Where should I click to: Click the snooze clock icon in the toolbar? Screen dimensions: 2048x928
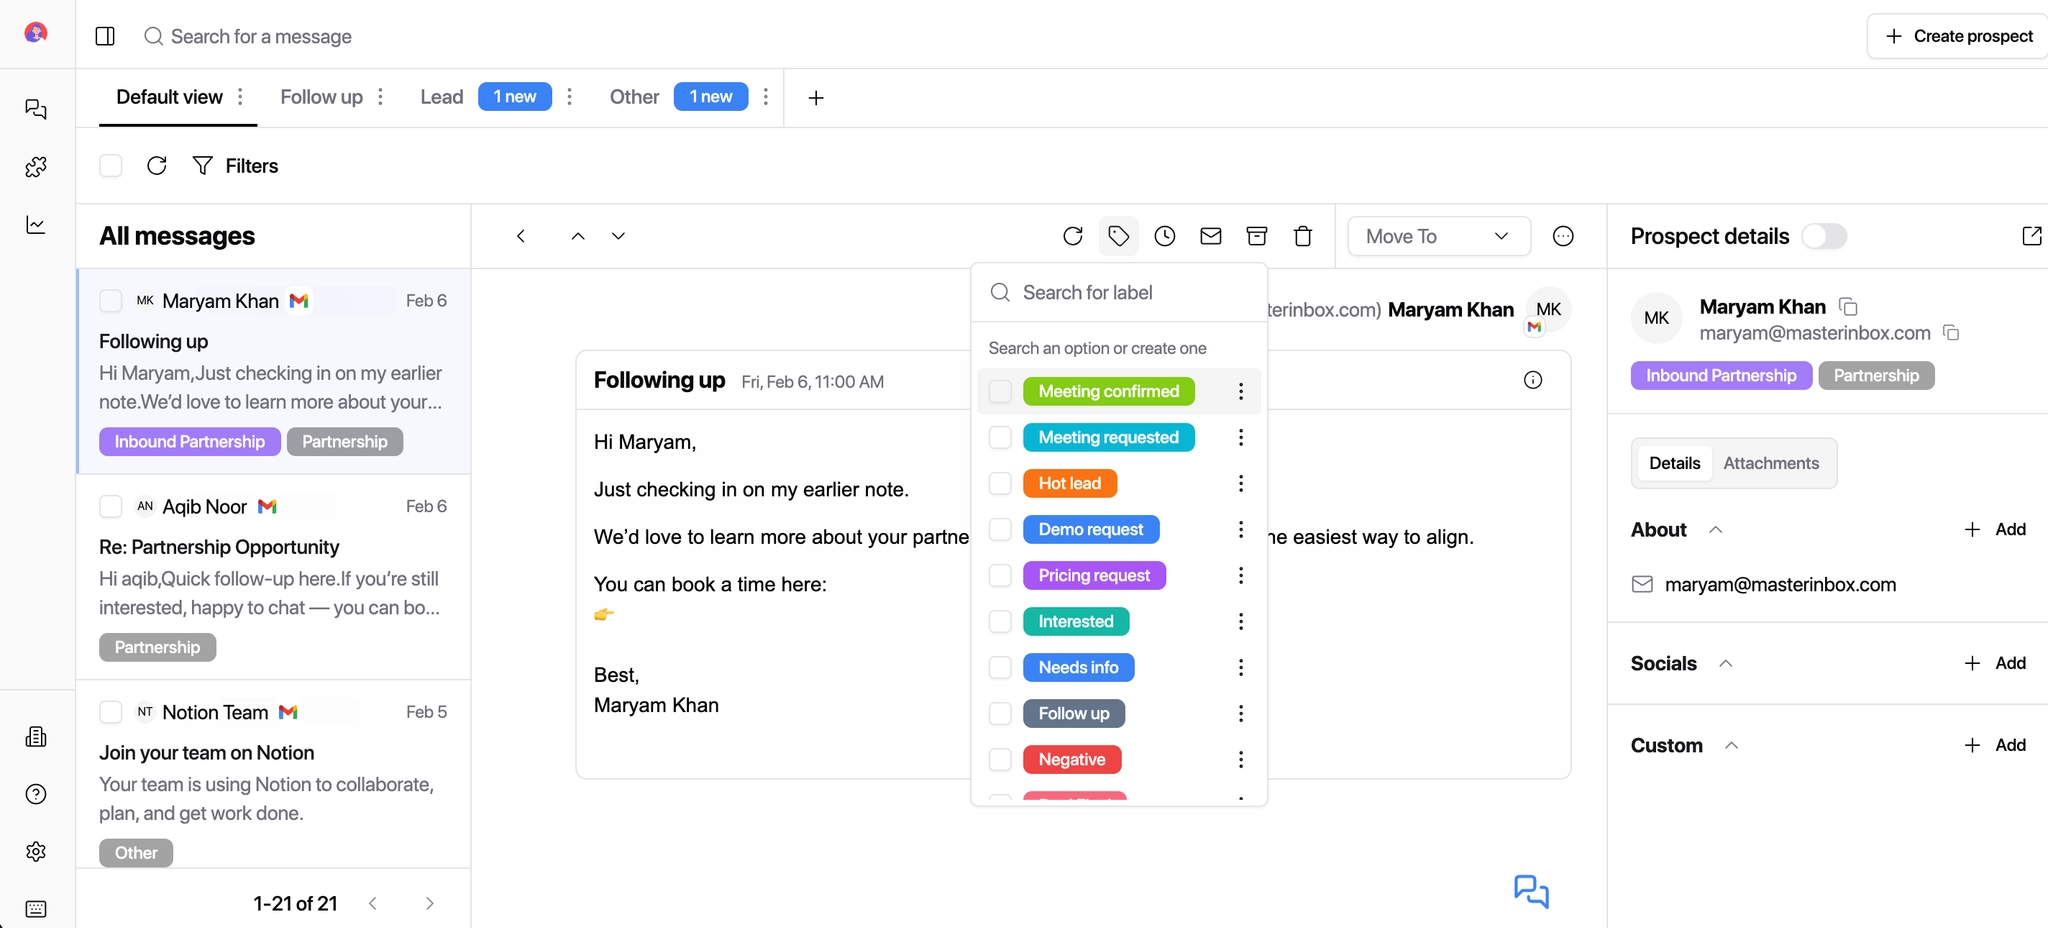coord(1165,236)
